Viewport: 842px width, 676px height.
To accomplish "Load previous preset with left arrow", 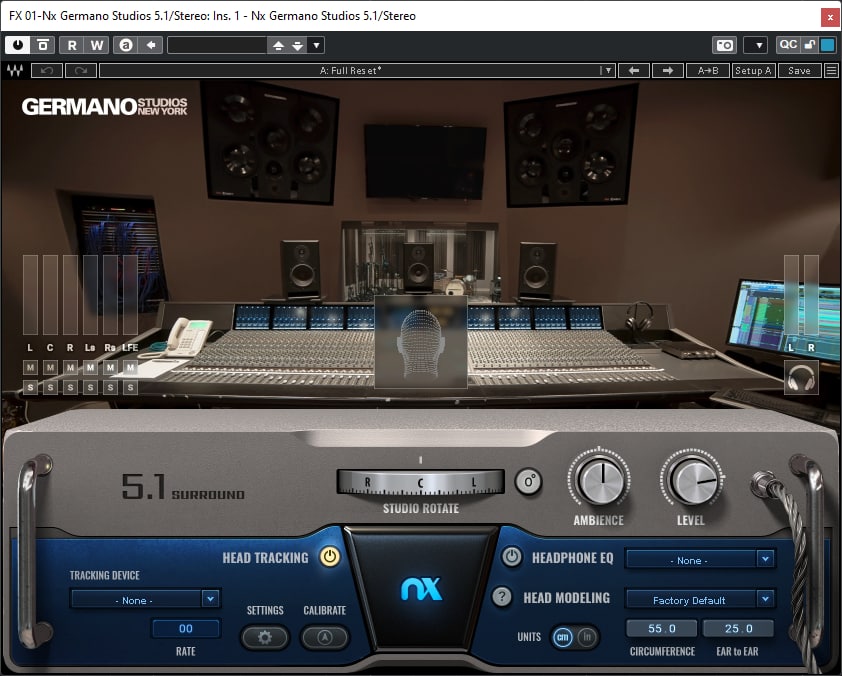I will (634, 70).
